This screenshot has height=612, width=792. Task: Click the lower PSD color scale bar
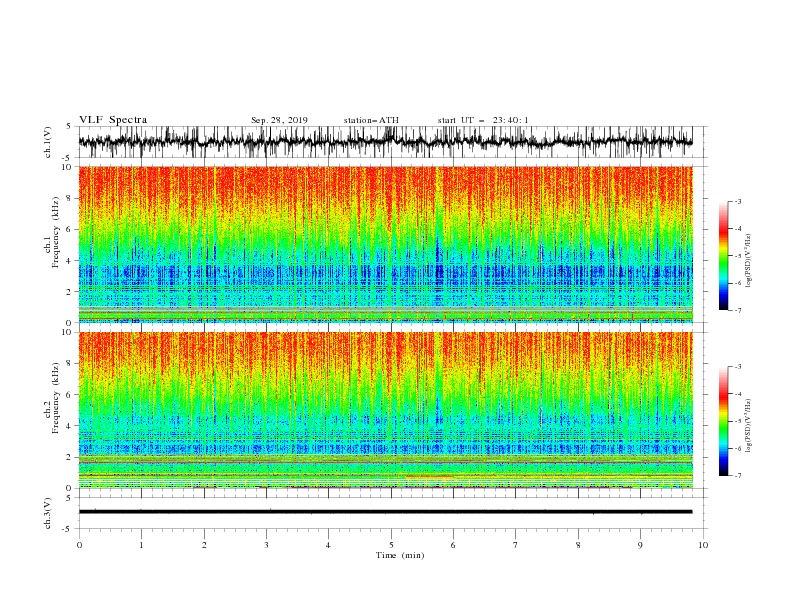click(723, 421)
